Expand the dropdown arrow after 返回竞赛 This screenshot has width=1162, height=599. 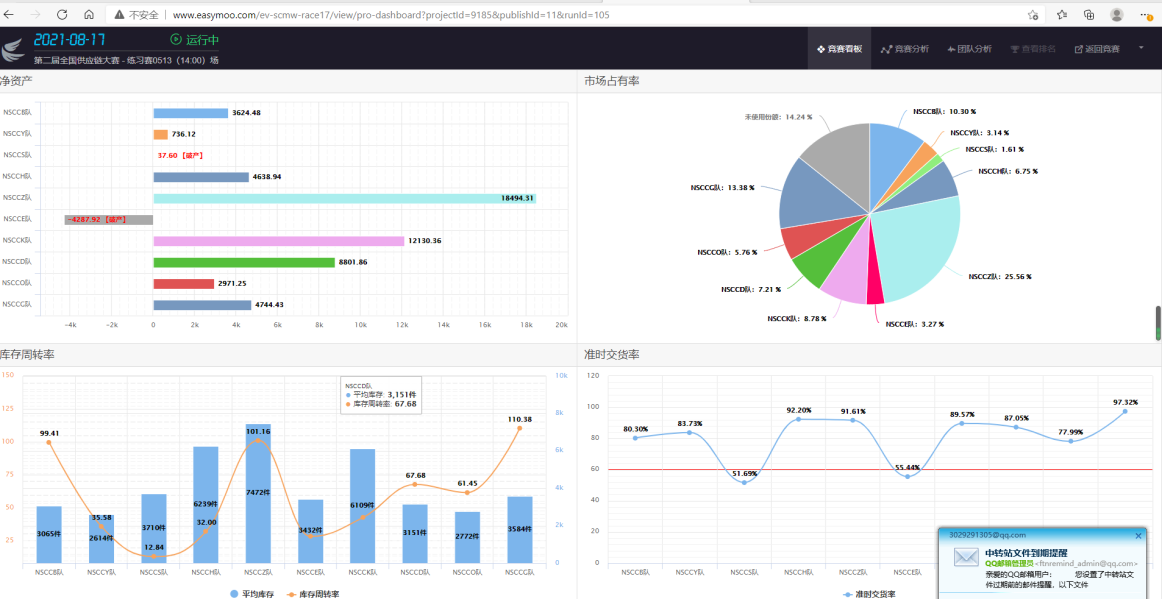[x=1141, y=47]
